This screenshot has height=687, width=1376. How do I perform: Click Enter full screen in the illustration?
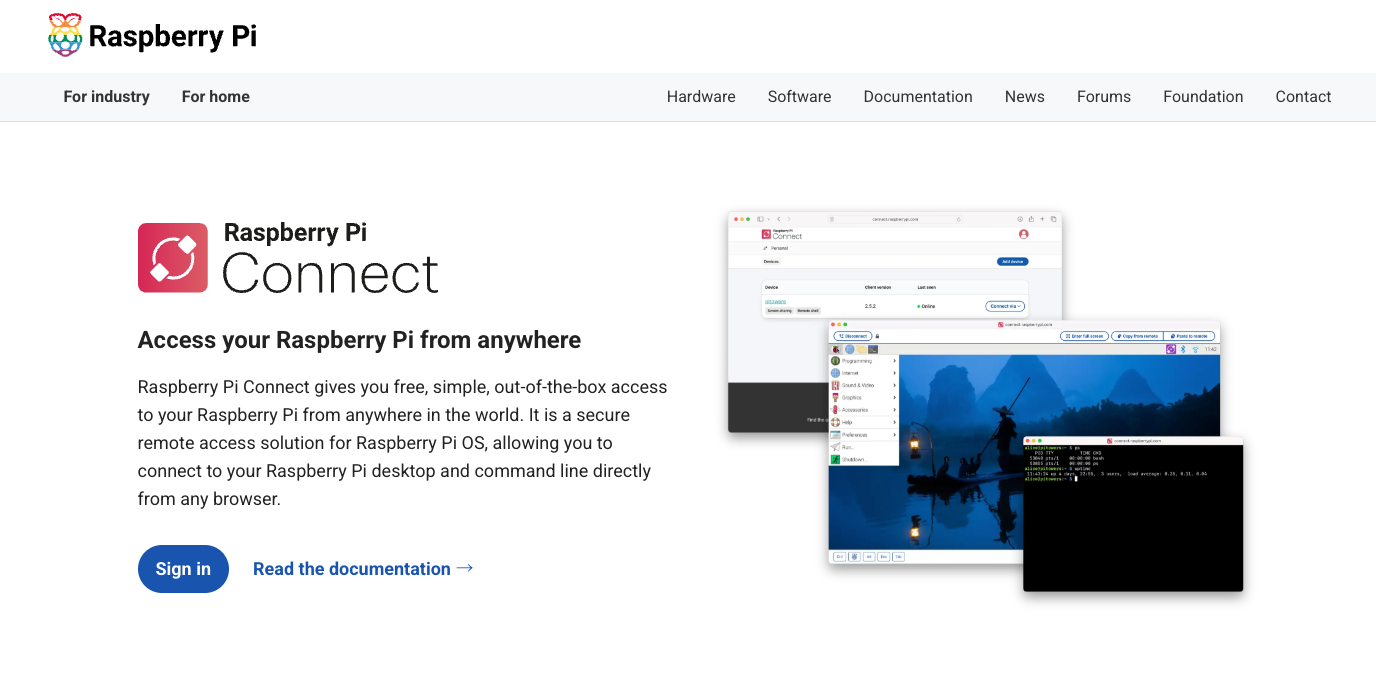[x=1083, y=336]
